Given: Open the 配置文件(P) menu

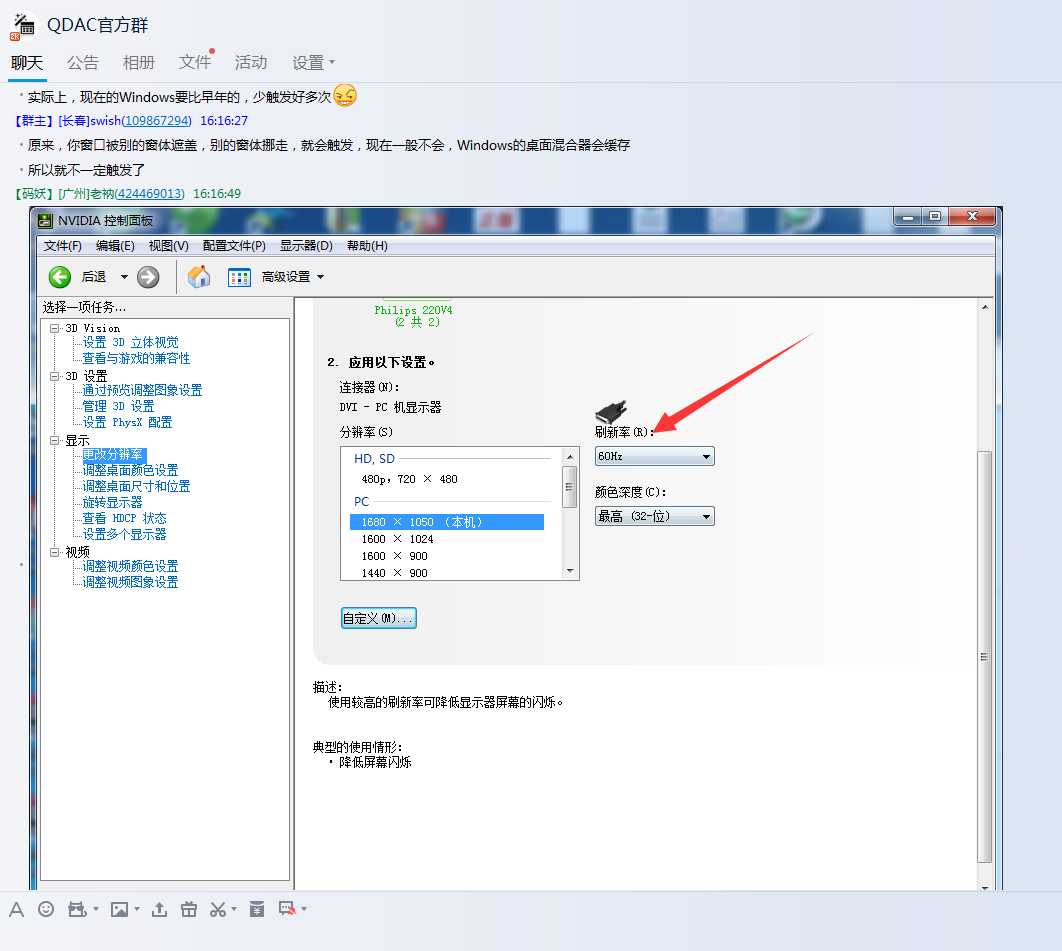Looking at the screenshot, I should (234, 246).
